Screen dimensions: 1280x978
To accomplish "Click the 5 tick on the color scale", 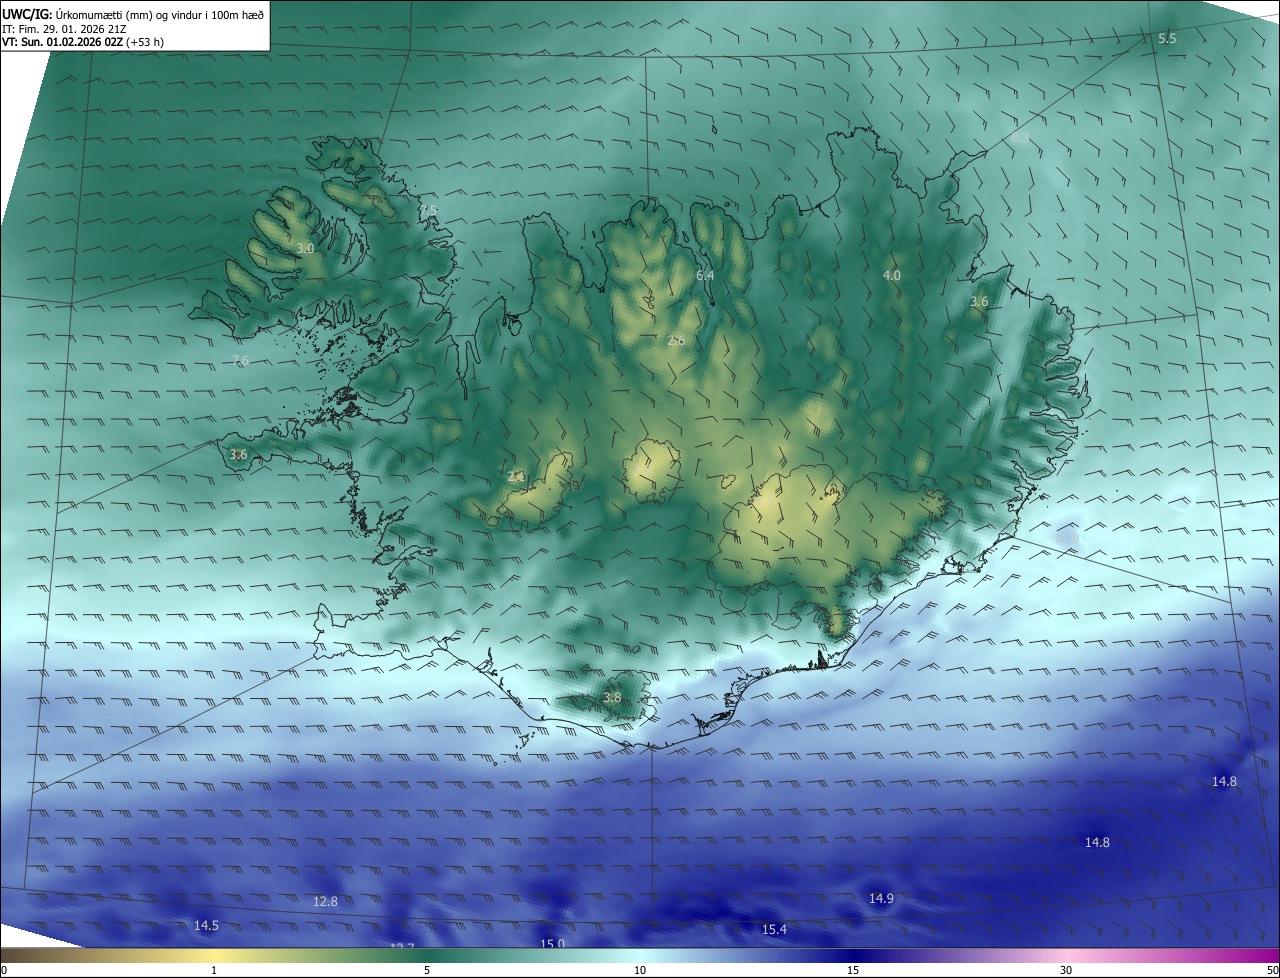I will pyautogui.click(x=427, y=971).
